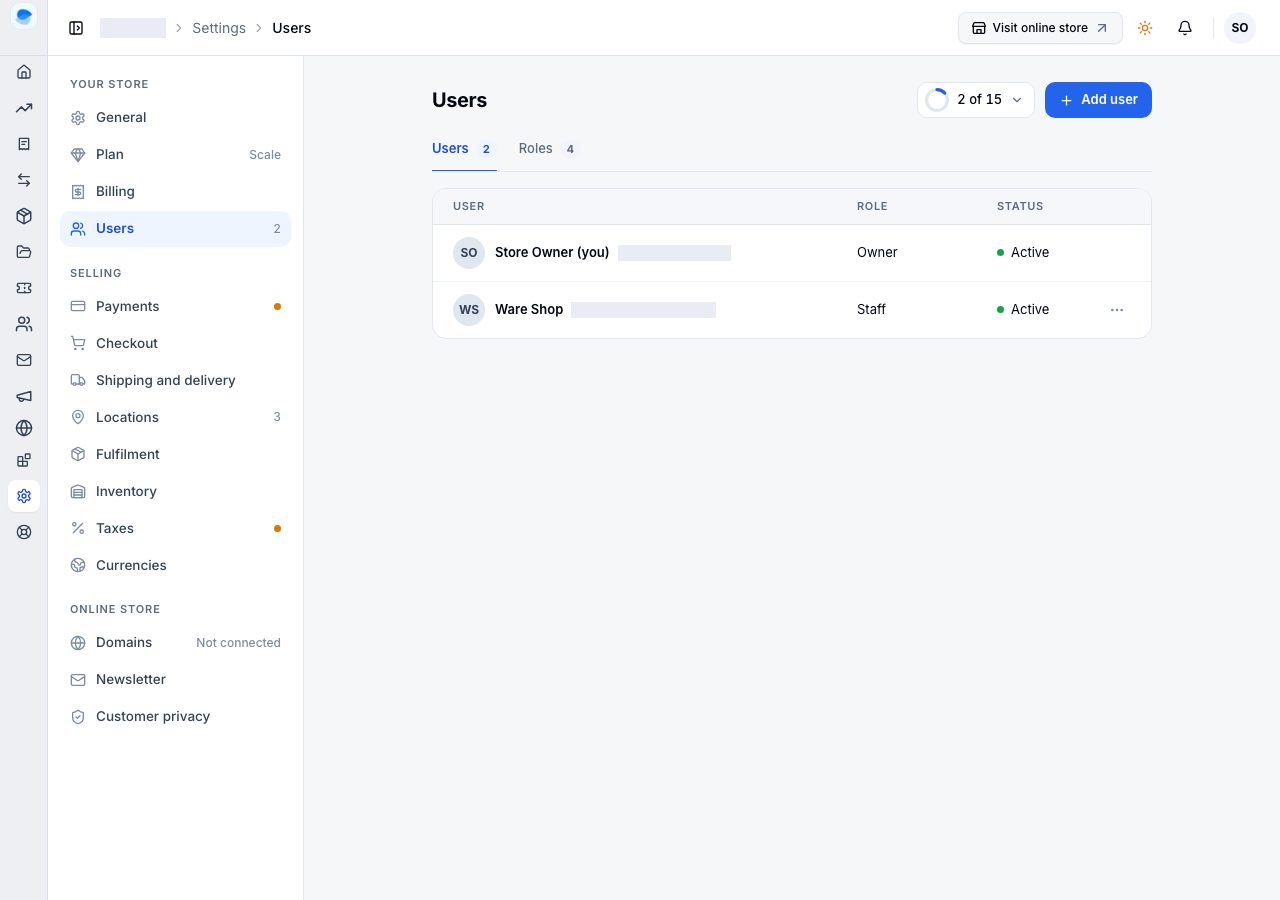This screenshot has height=900, width=1280.
Task: Click the WS avatar in table
Action: 469,310
